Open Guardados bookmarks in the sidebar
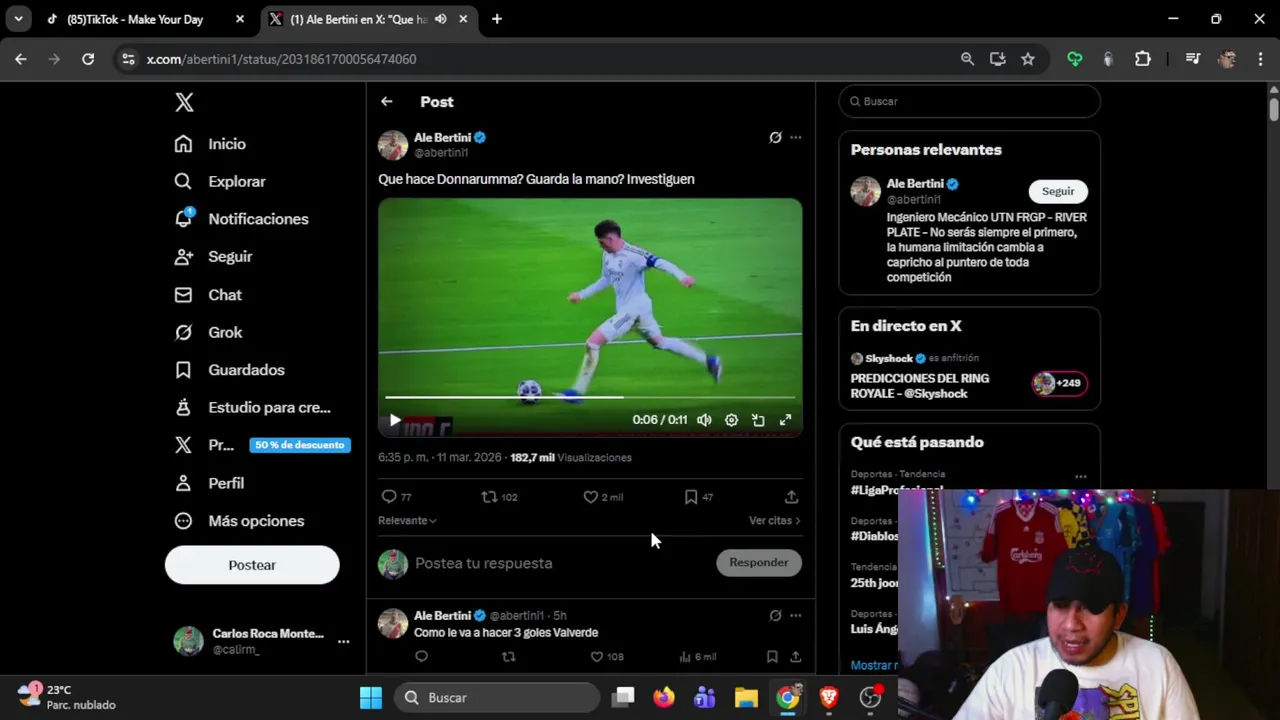 pos(229,370)
